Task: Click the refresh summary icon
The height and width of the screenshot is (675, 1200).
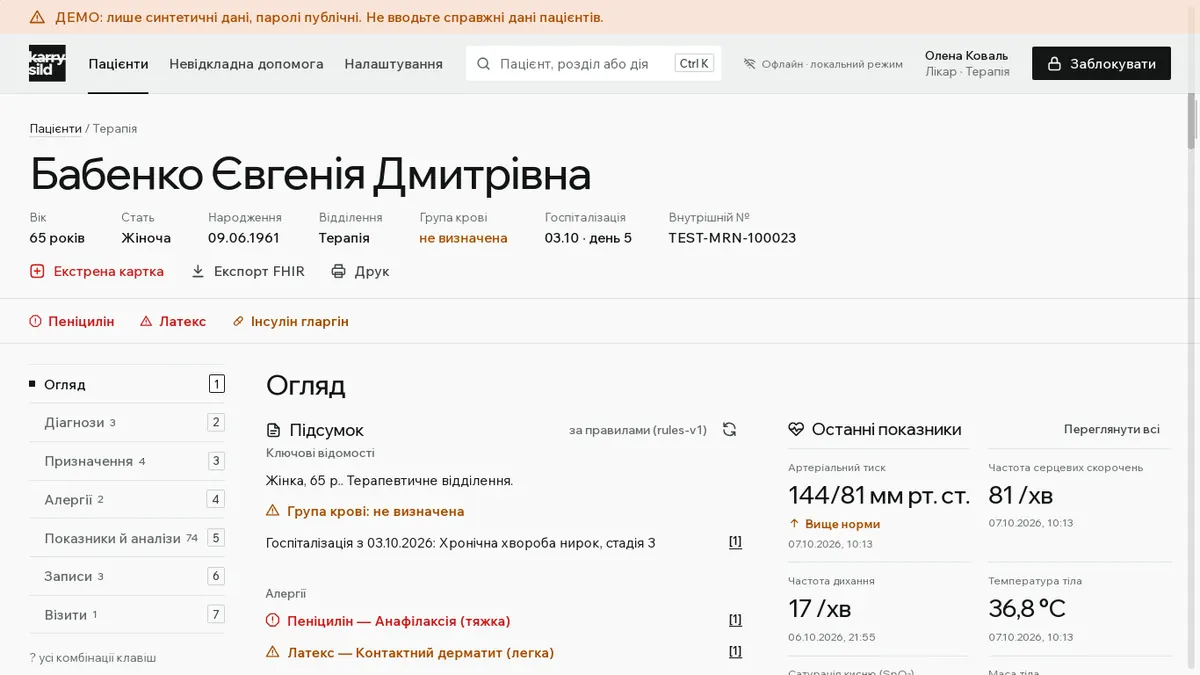Action: click(730, 430)
